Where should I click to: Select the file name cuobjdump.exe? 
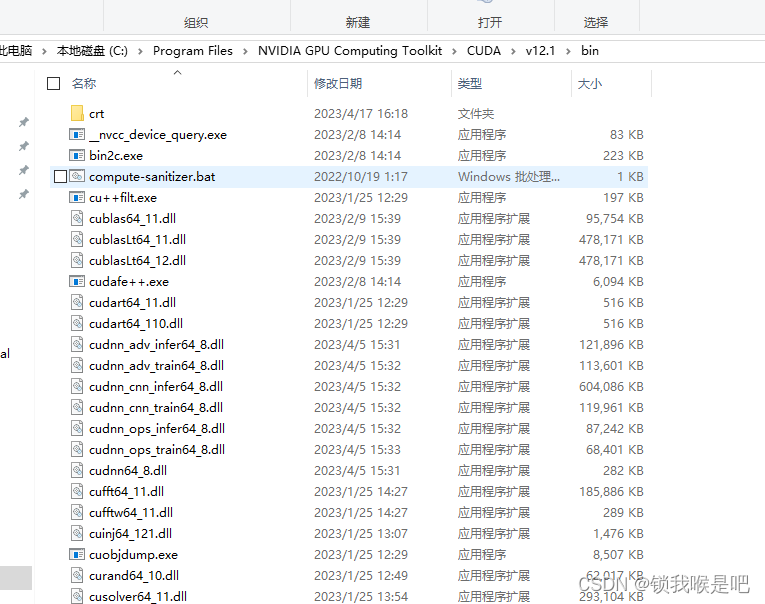[x=133, y=554]
